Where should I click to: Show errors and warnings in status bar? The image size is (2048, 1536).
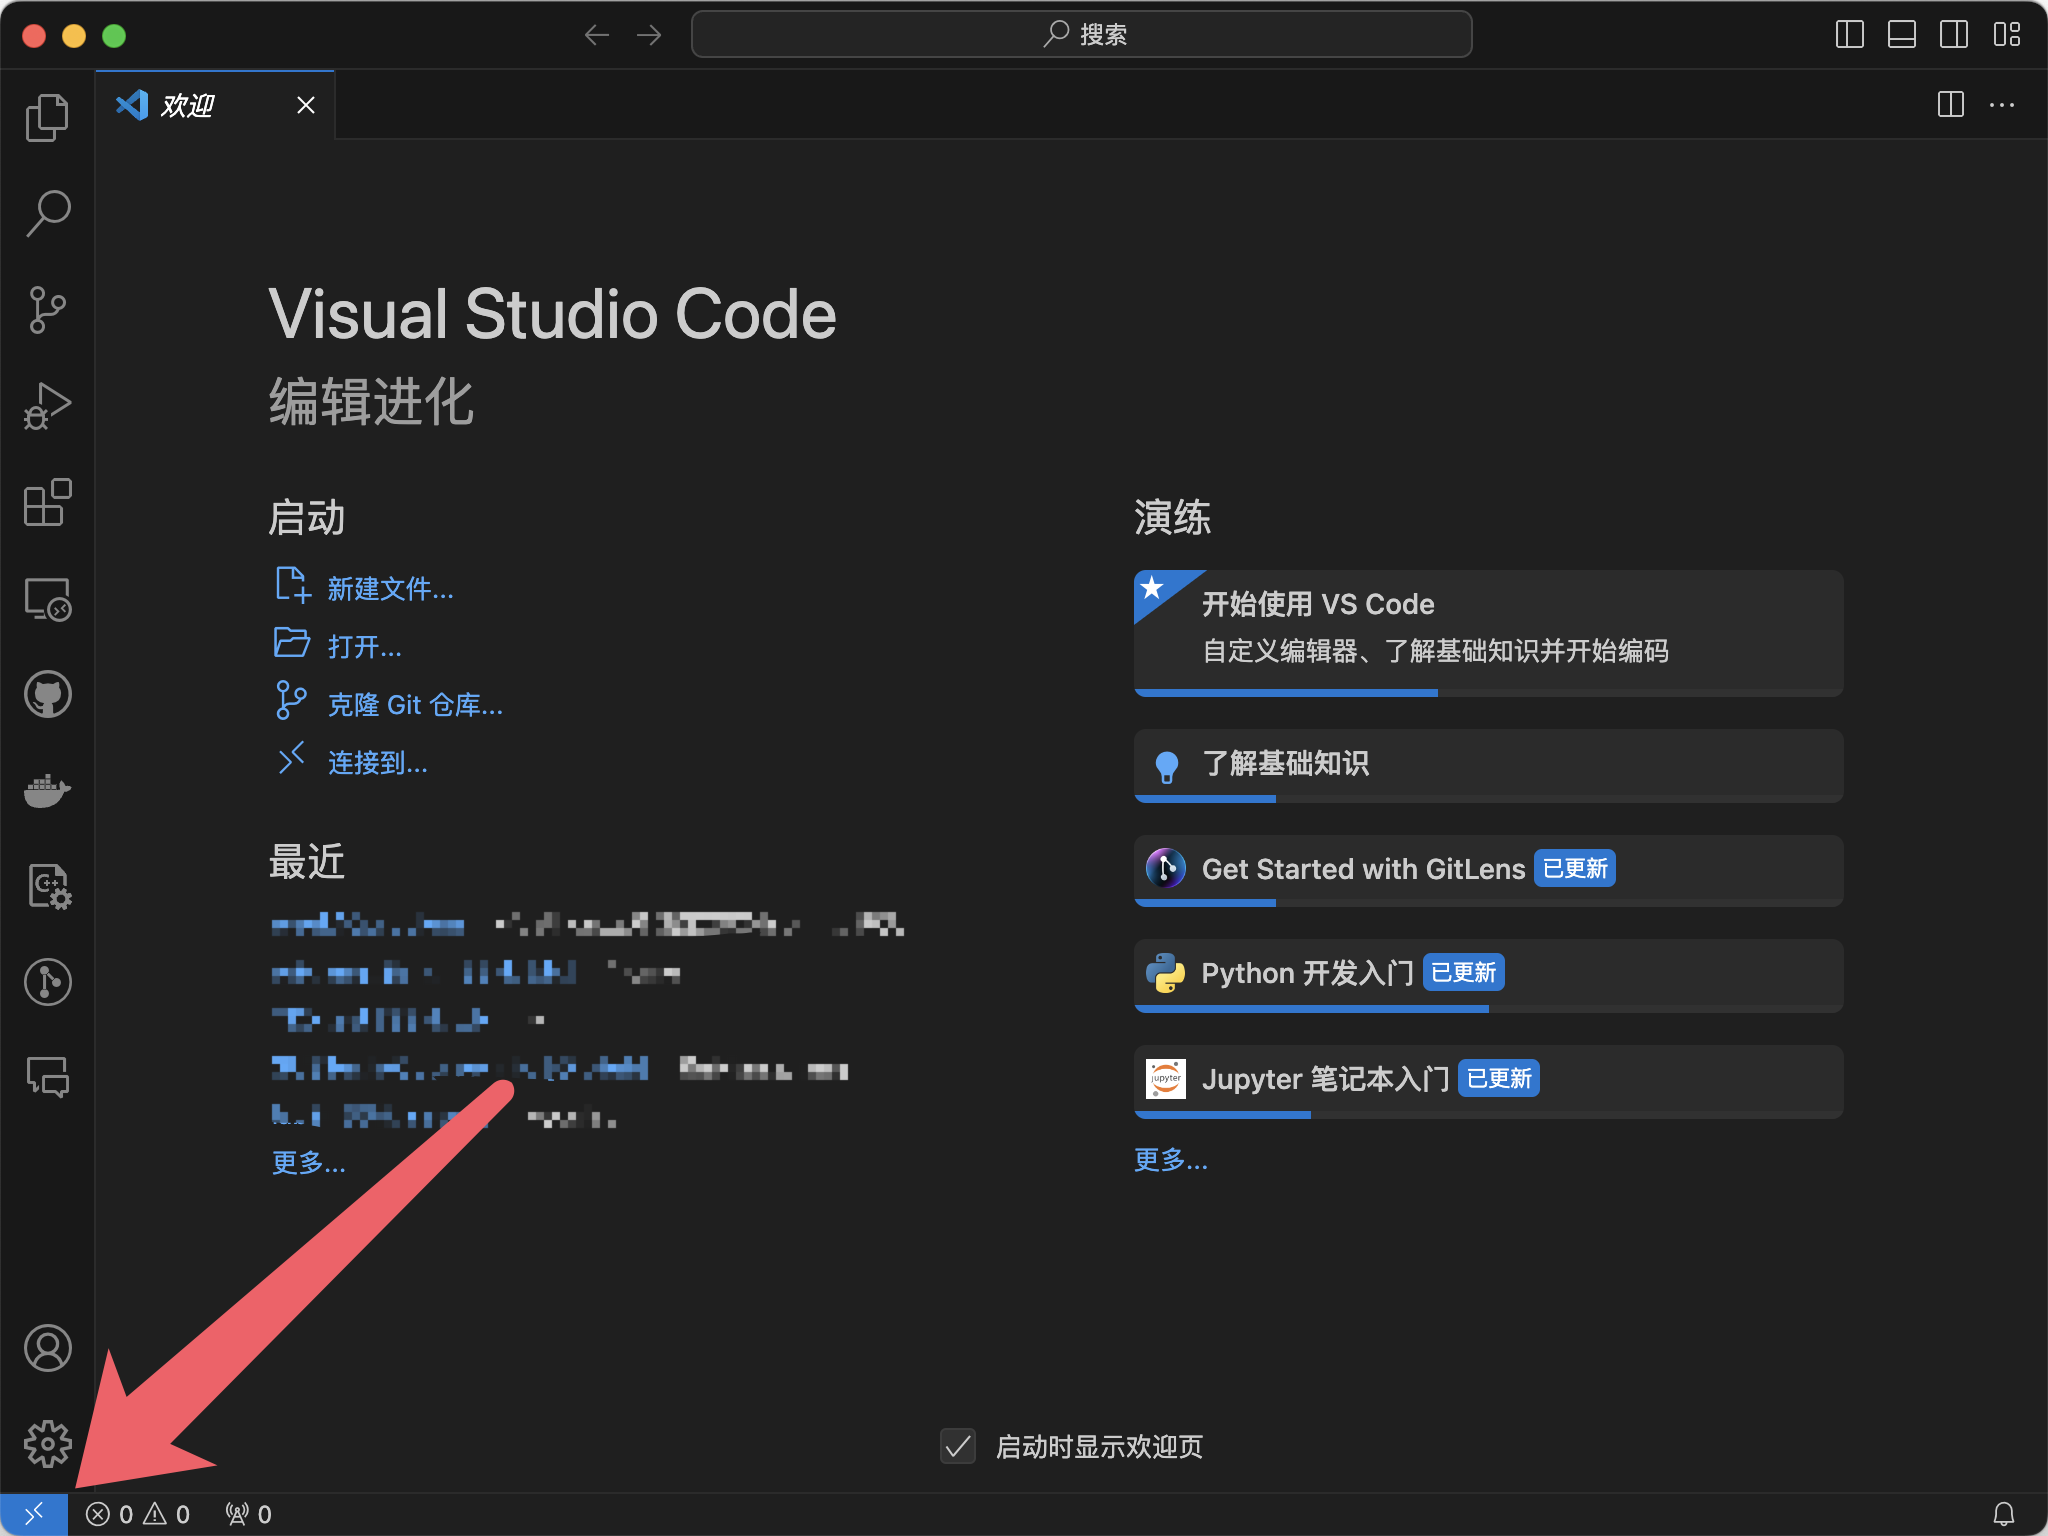coord(138,1514)
